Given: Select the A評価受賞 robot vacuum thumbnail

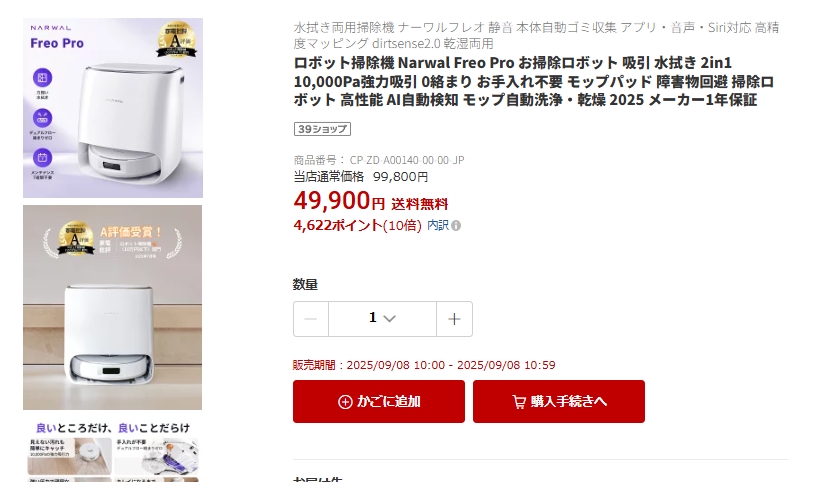Looking at the screenshot, I should (113, 307).
